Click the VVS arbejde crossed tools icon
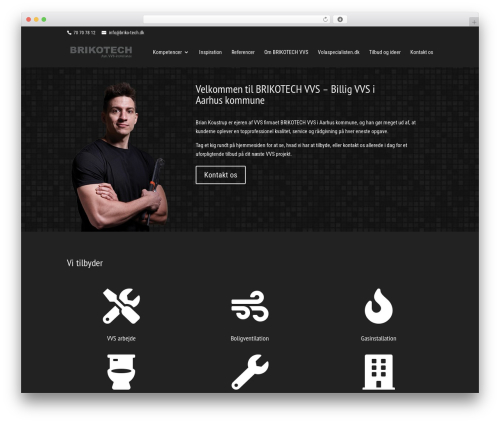This screenshot has height=423, width=500. 121,306
